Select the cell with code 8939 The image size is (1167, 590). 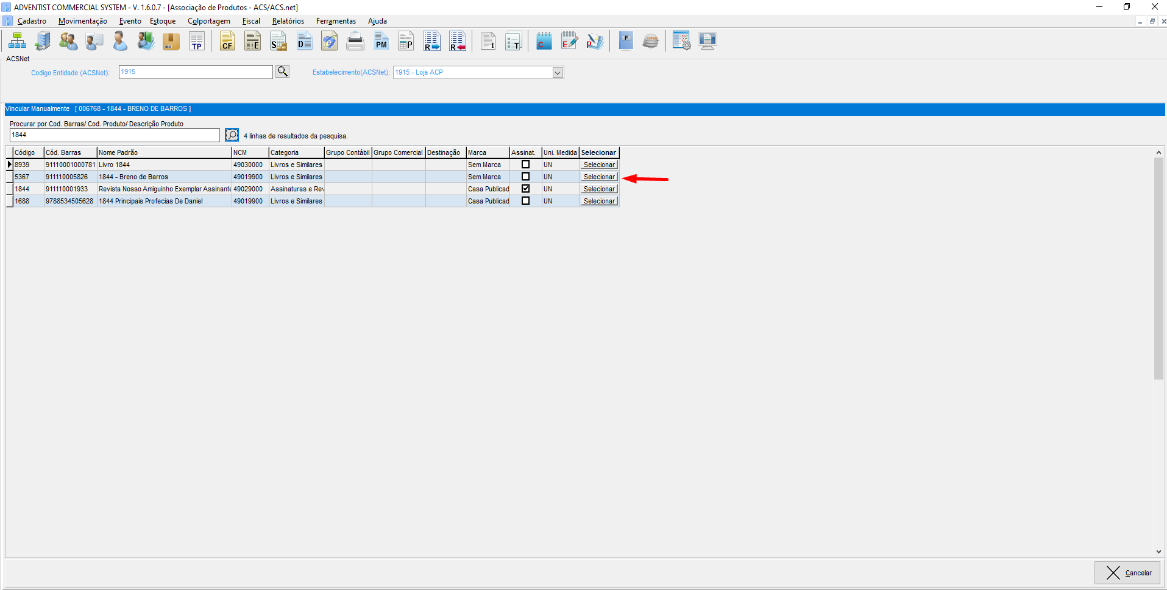[28, 164]
